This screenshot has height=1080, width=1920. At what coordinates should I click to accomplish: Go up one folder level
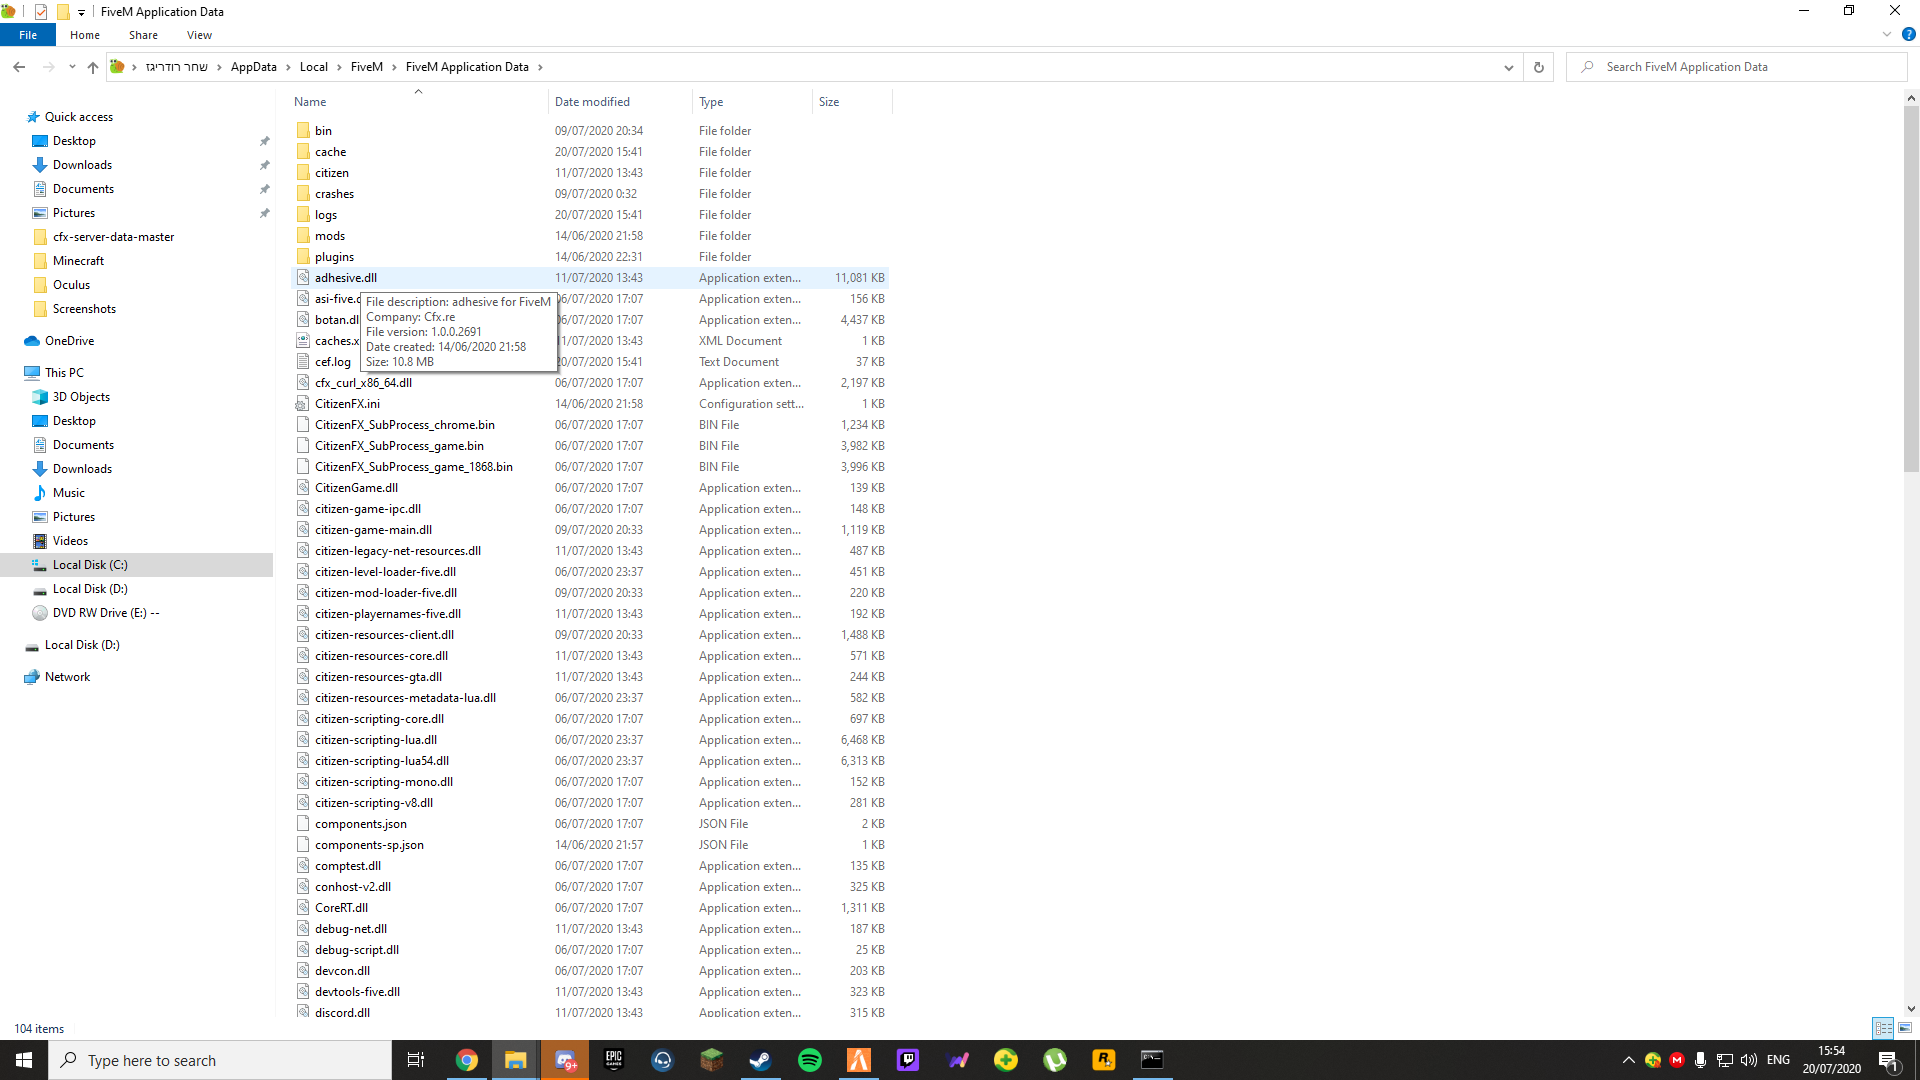92,67
